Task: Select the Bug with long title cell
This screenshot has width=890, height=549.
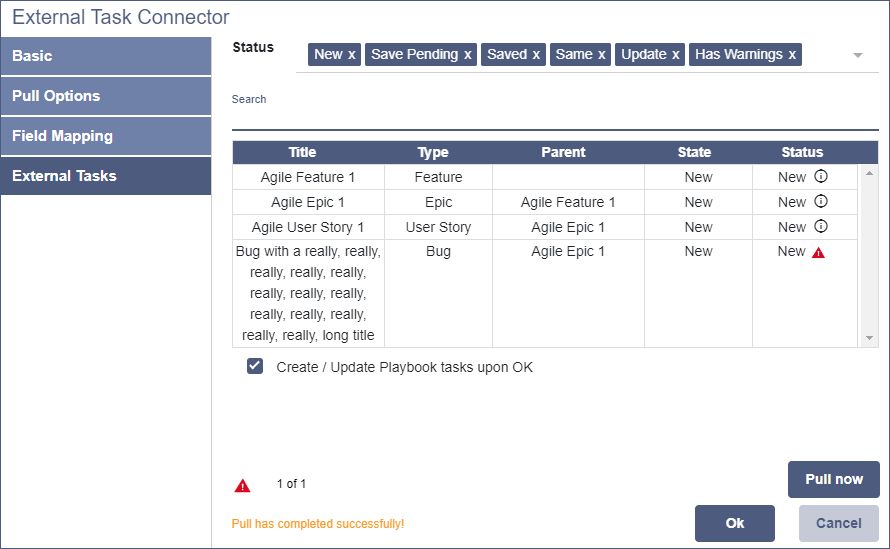Action: 308,293
